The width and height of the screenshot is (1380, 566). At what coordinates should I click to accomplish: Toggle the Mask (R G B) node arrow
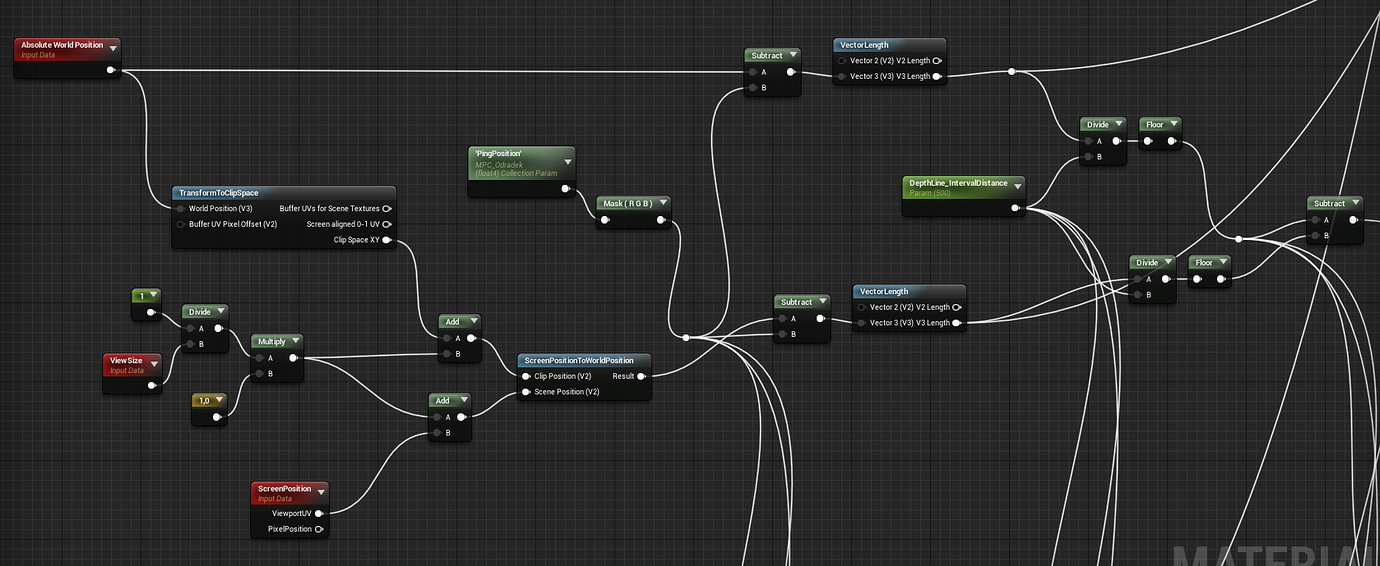(x=661, y=203)
